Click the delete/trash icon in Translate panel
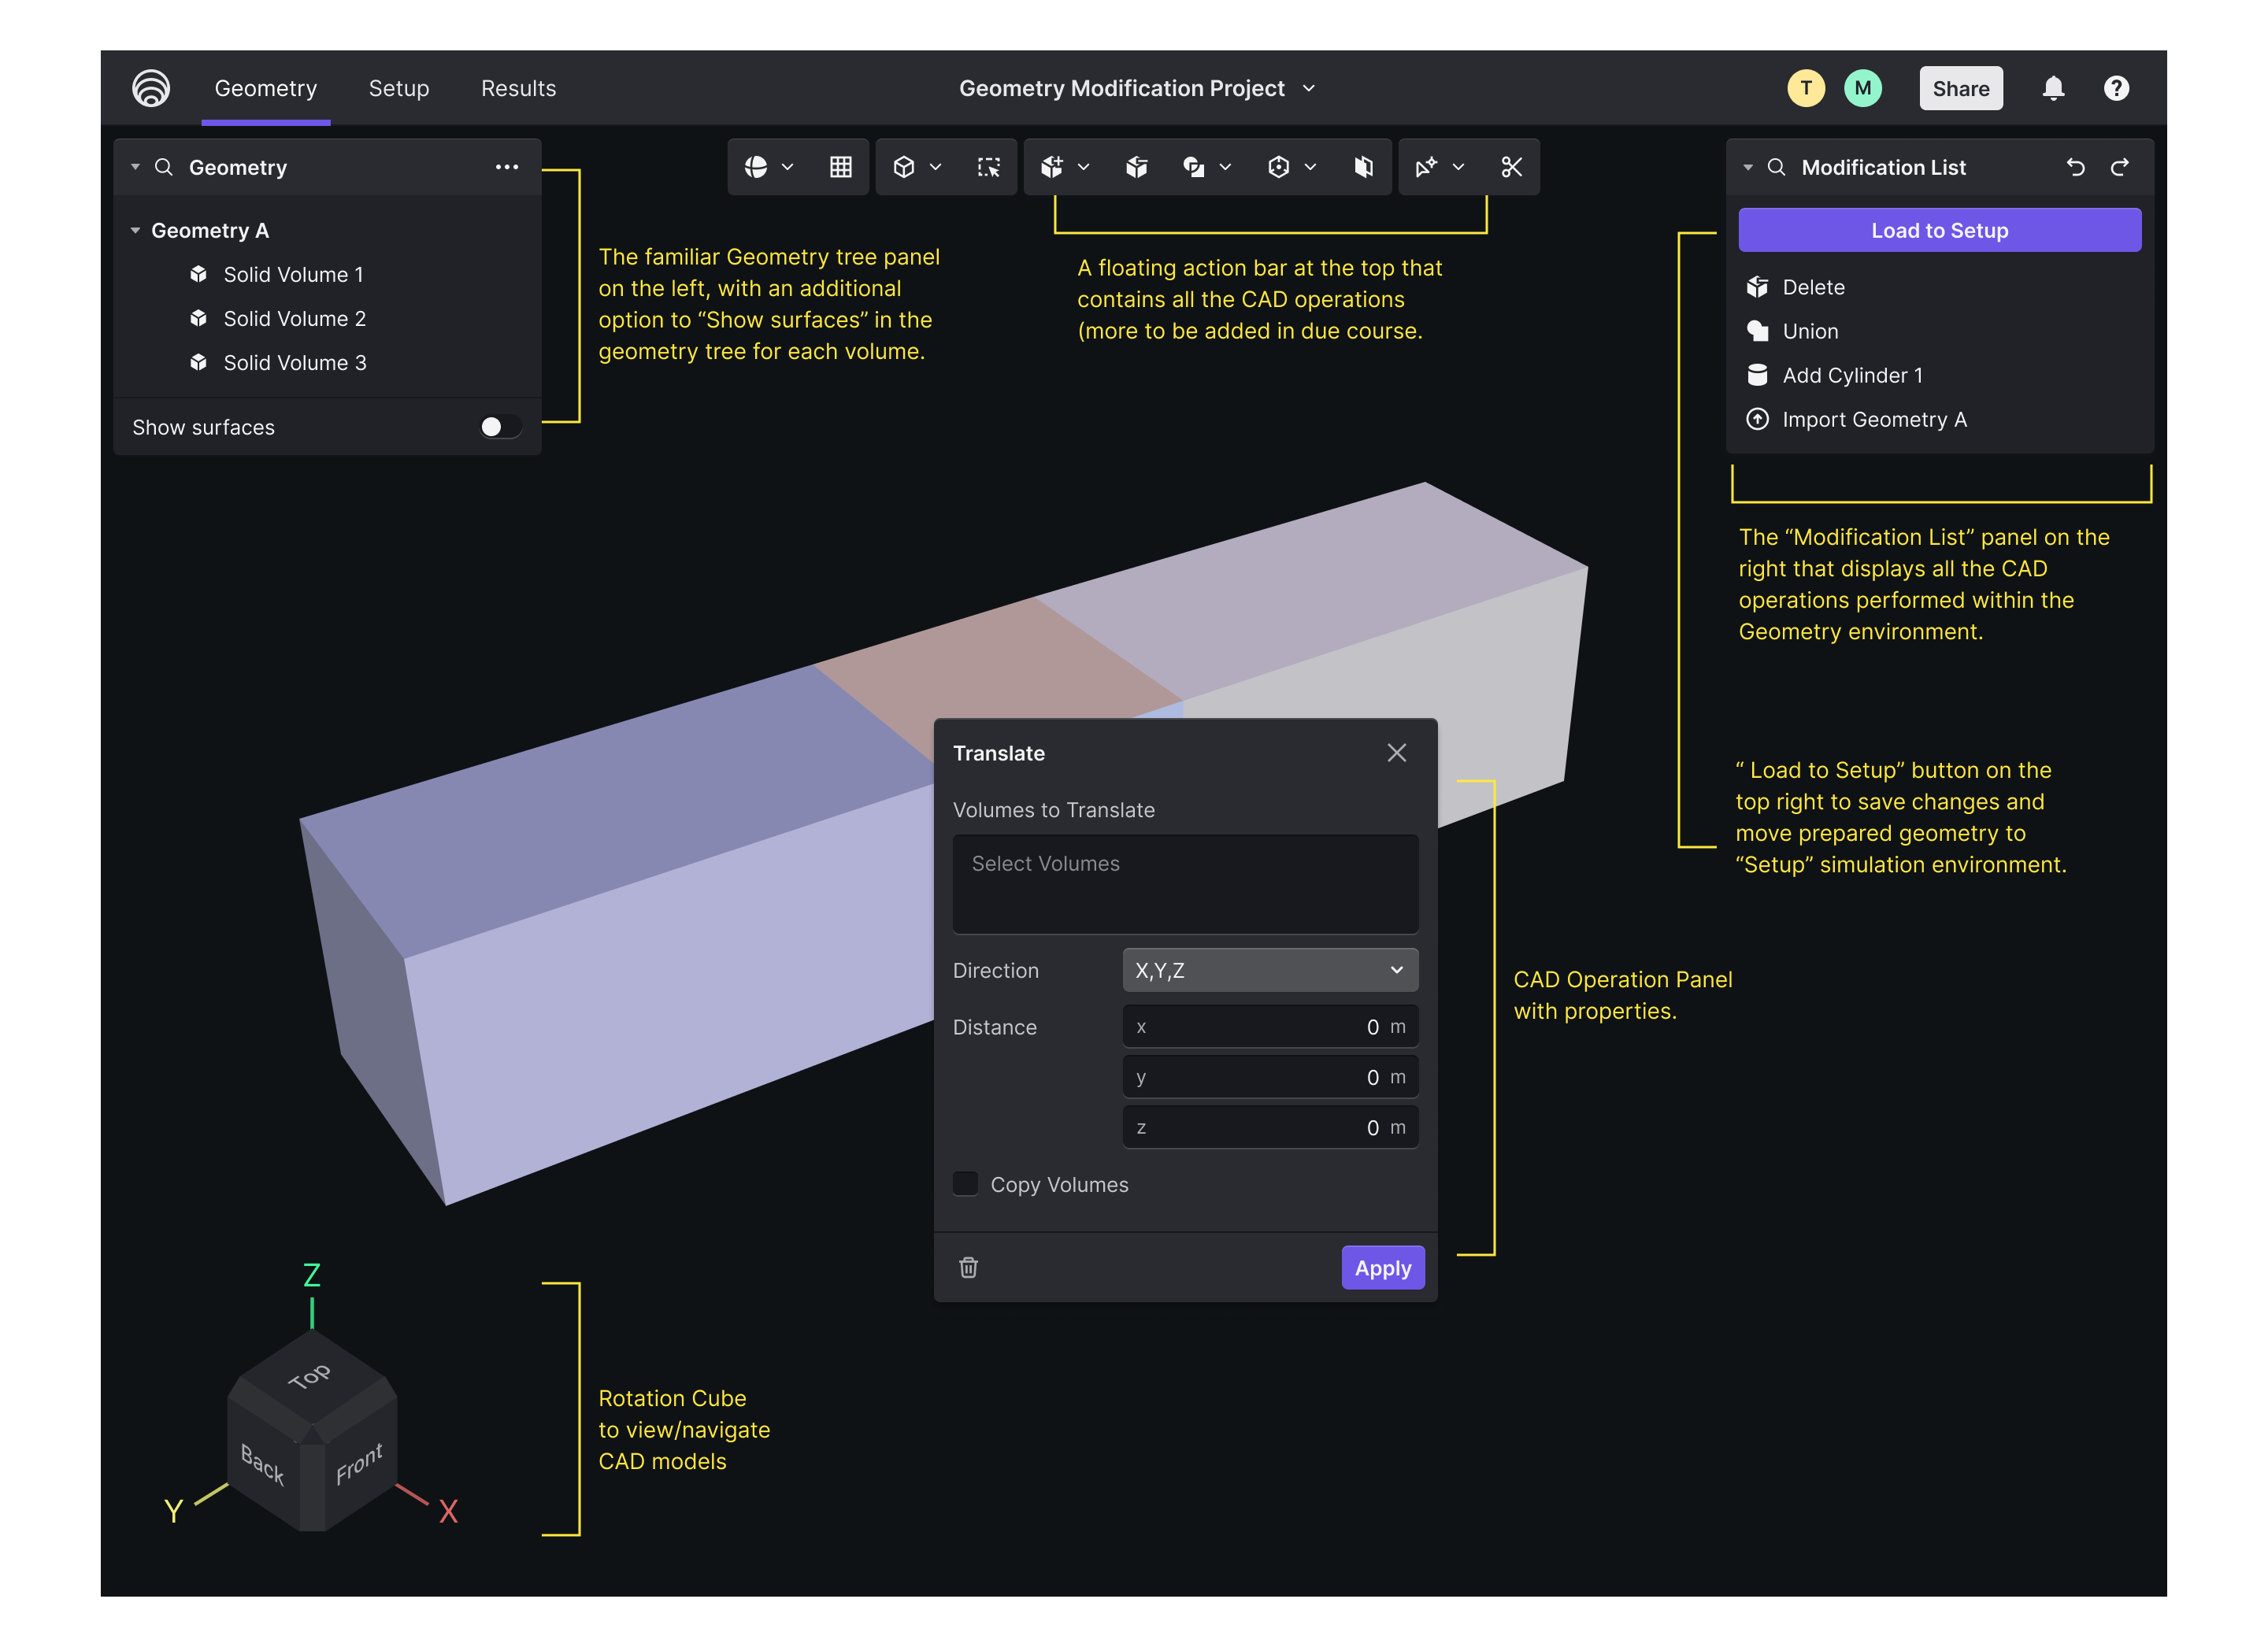 pos(969,1267)
